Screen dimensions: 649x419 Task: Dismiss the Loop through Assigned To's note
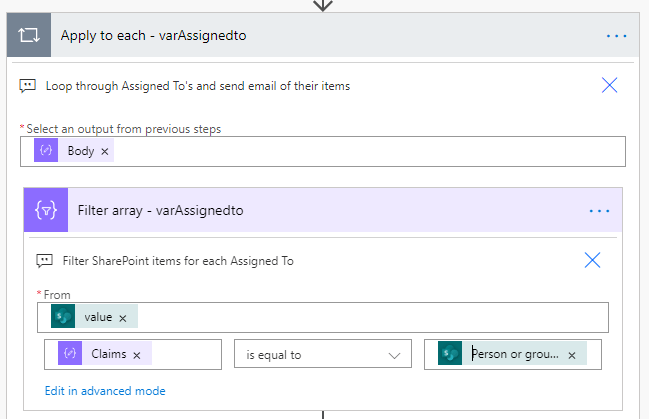tap(609, 85)
